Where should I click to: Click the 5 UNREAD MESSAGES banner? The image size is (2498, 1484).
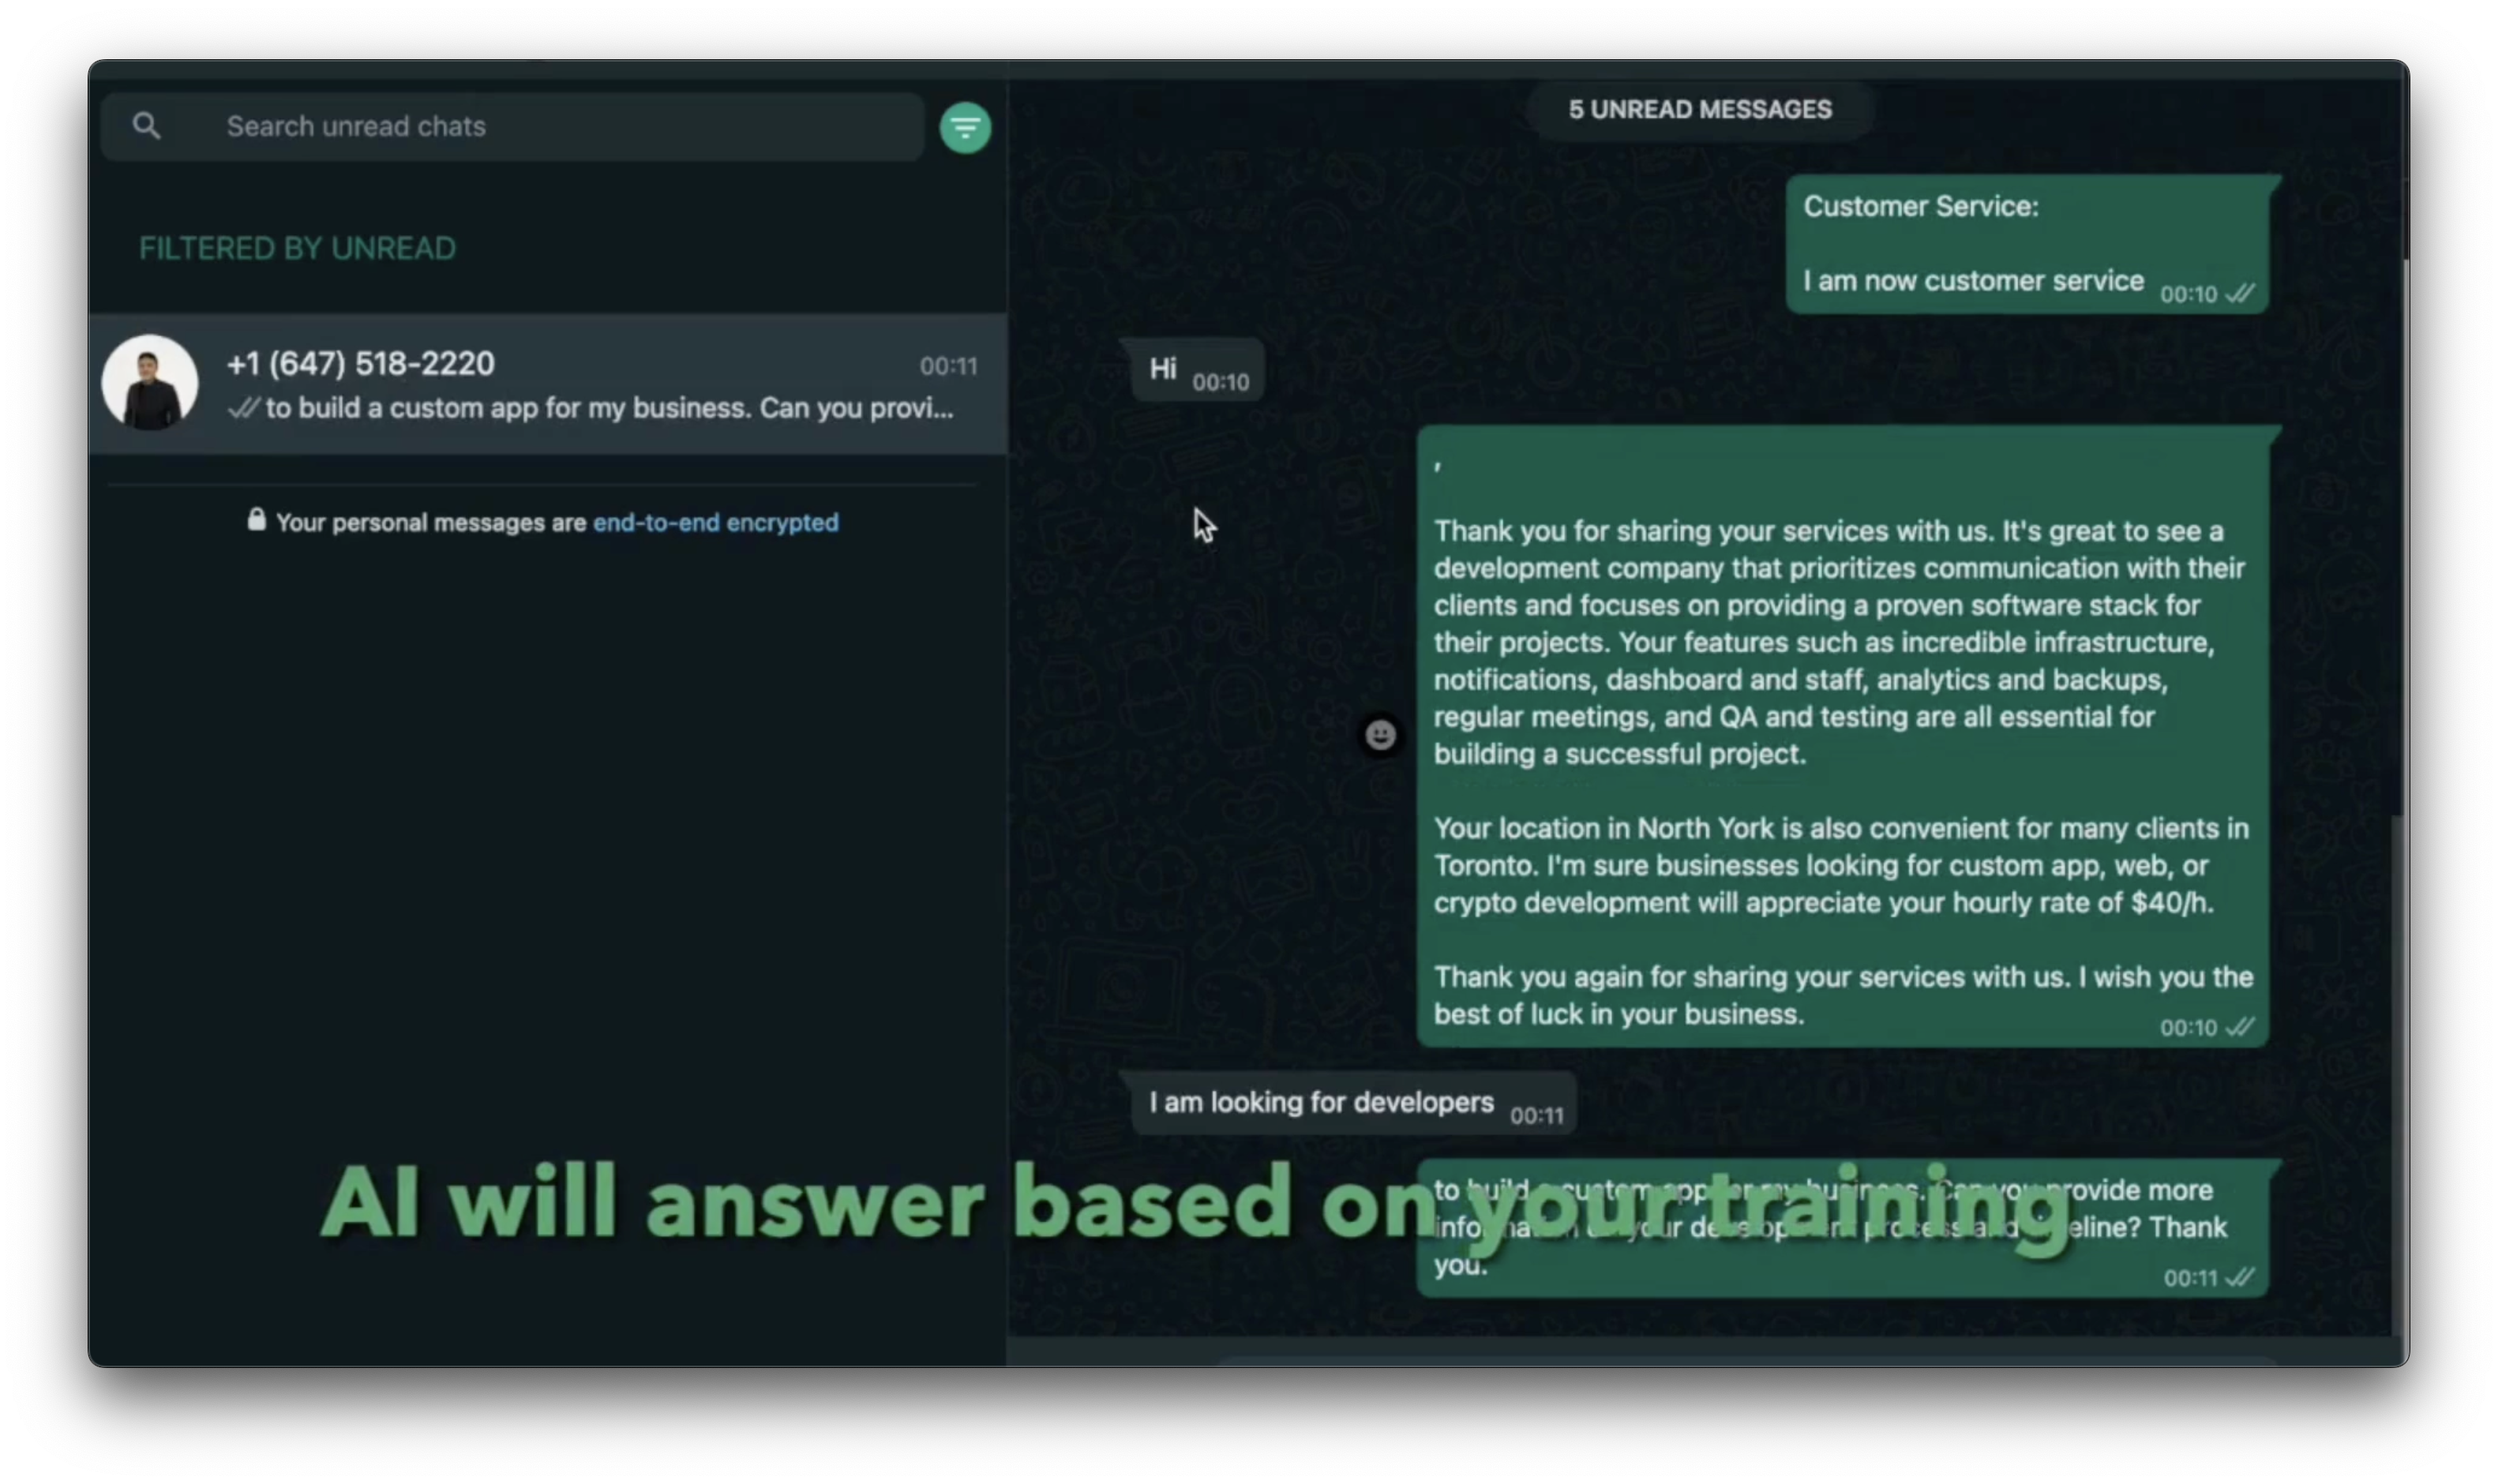(x=1699, y=110)
